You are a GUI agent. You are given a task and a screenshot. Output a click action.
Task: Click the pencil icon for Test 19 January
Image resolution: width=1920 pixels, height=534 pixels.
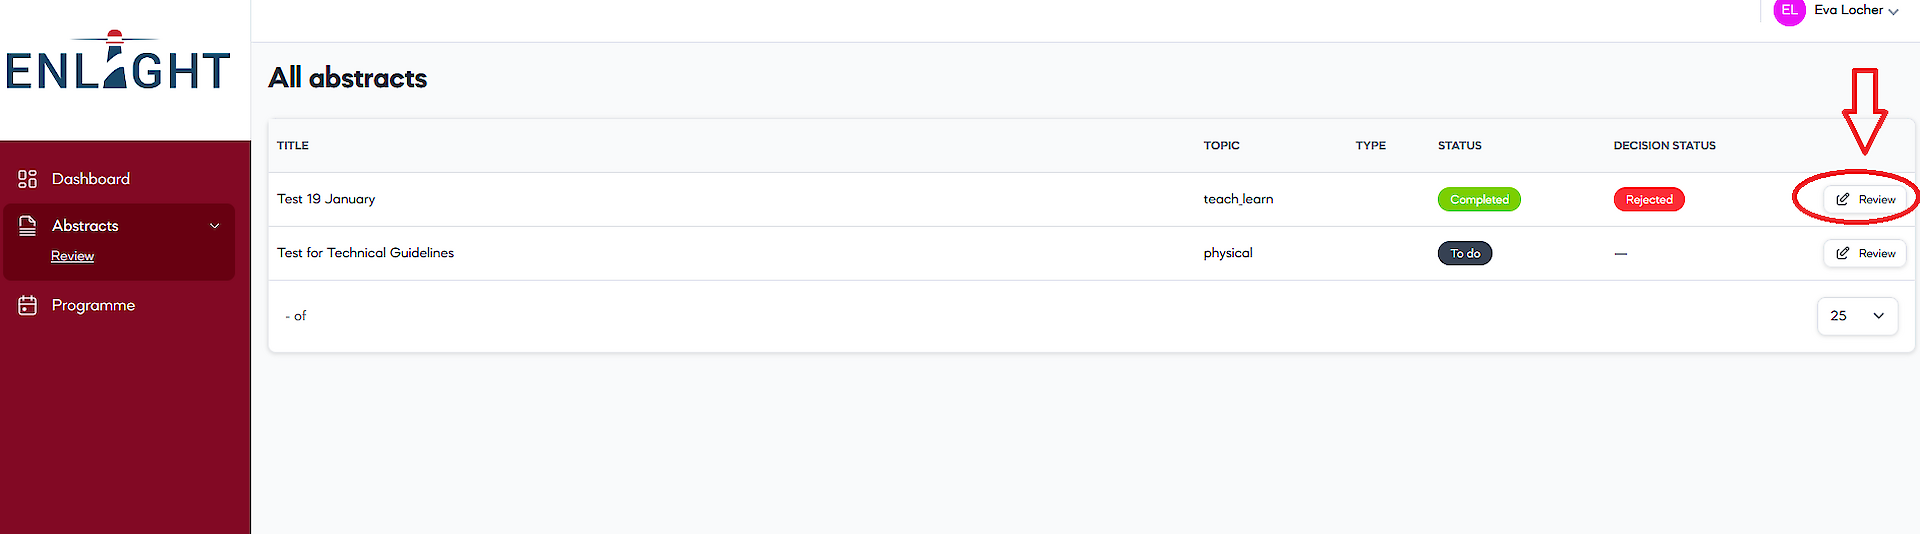point(1843,199)
